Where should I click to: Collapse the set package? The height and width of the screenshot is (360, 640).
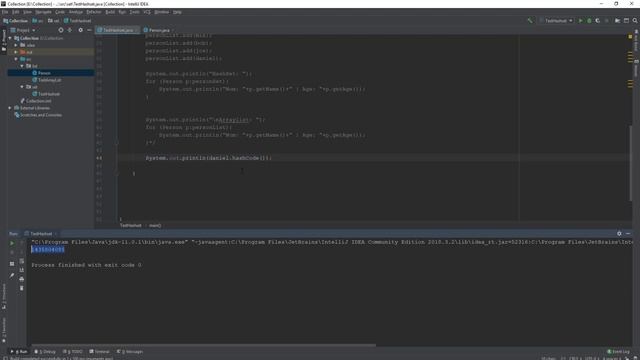click(22, 87)
